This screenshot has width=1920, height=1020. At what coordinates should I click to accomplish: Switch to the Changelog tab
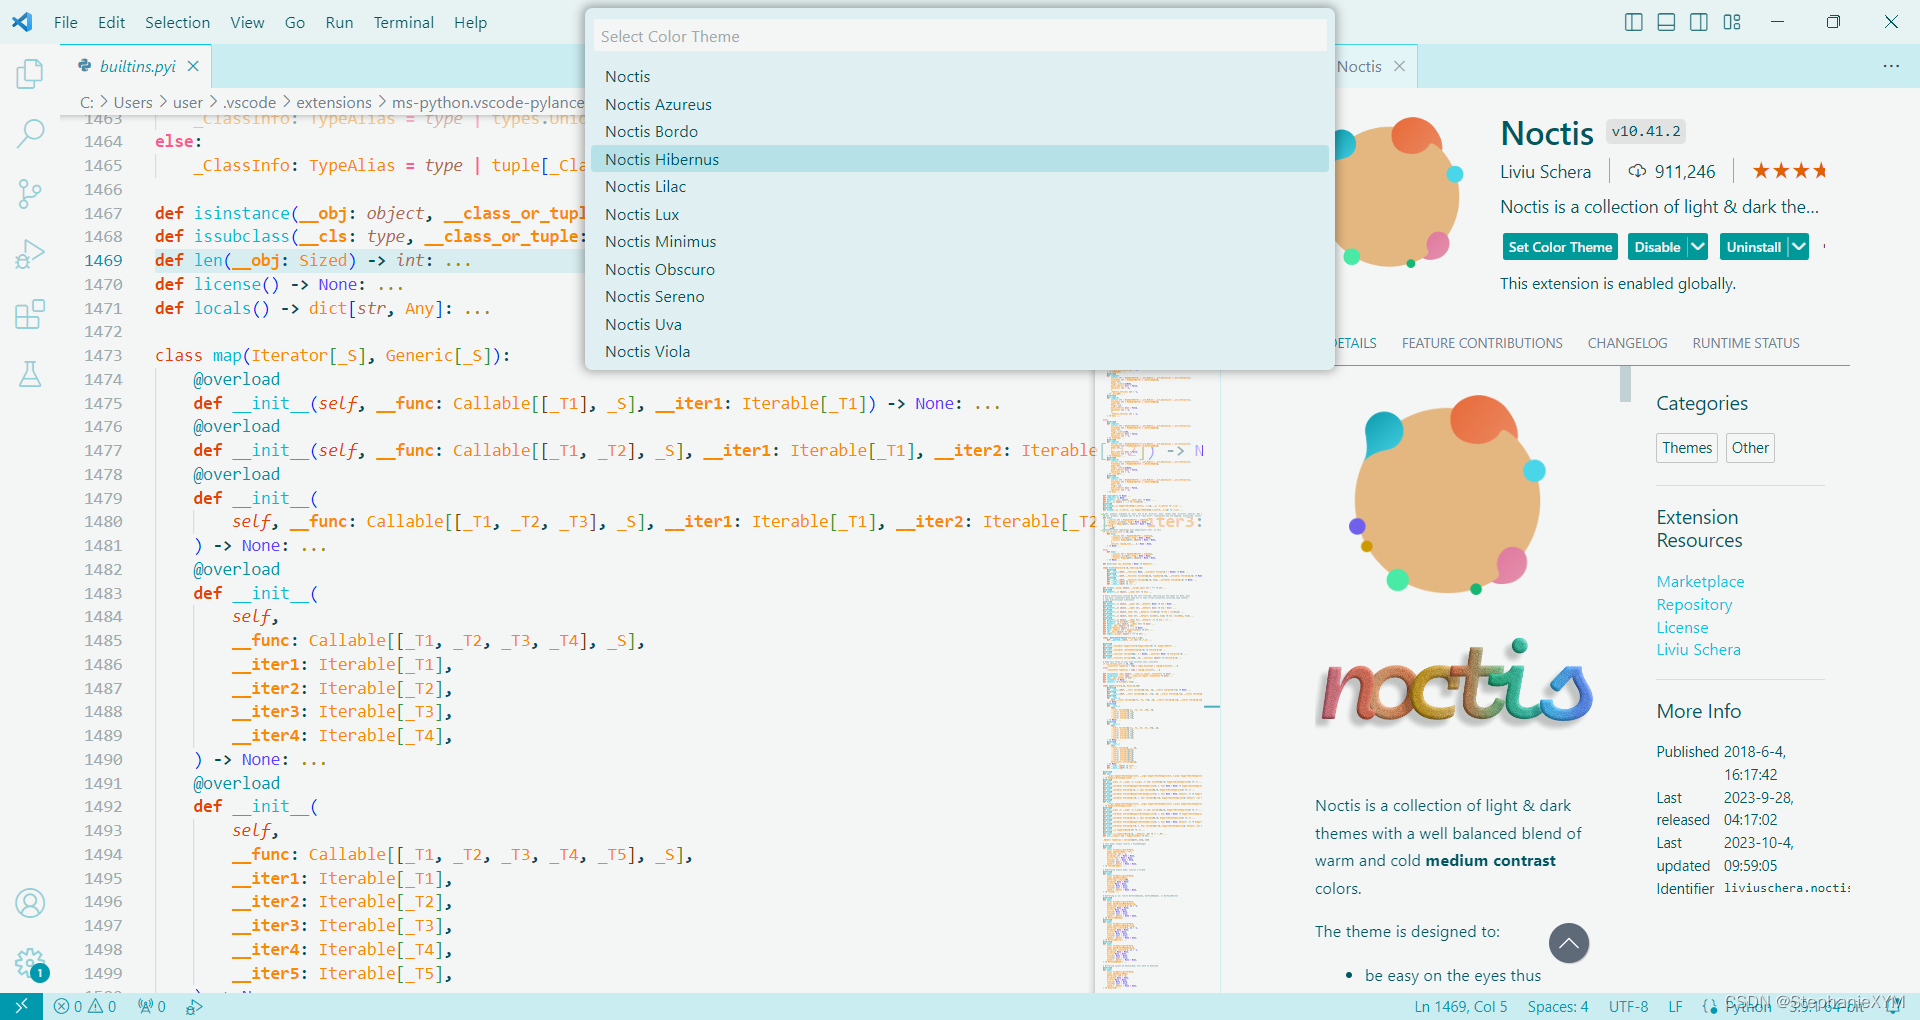coord(1627,343)
